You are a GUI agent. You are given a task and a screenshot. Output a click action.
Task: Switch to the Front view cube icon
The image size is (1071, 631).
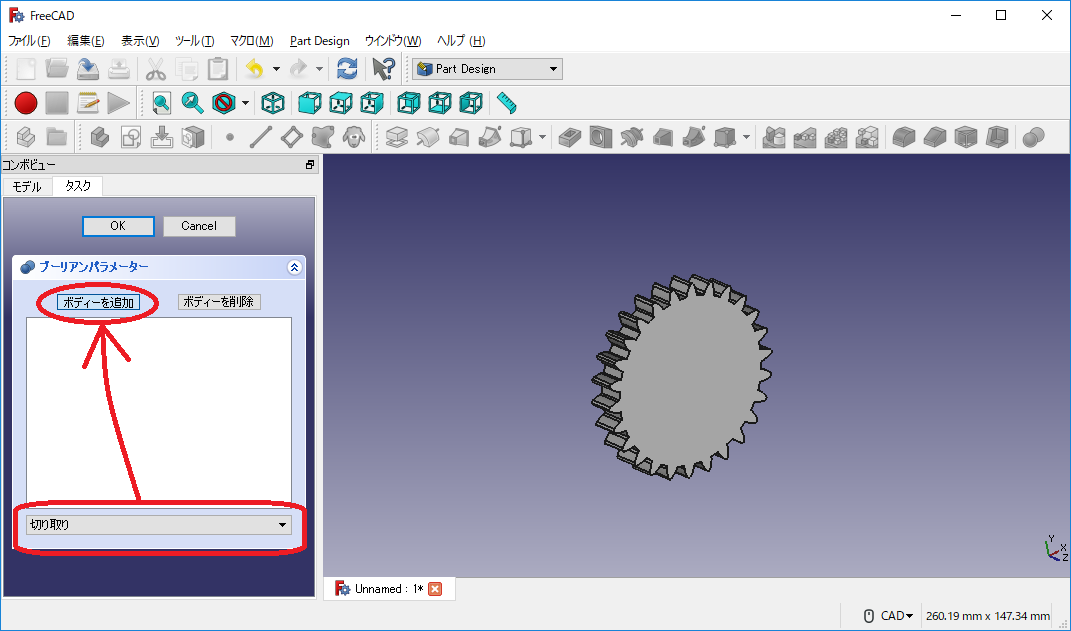pyautogui.click(x=309, y=103)
